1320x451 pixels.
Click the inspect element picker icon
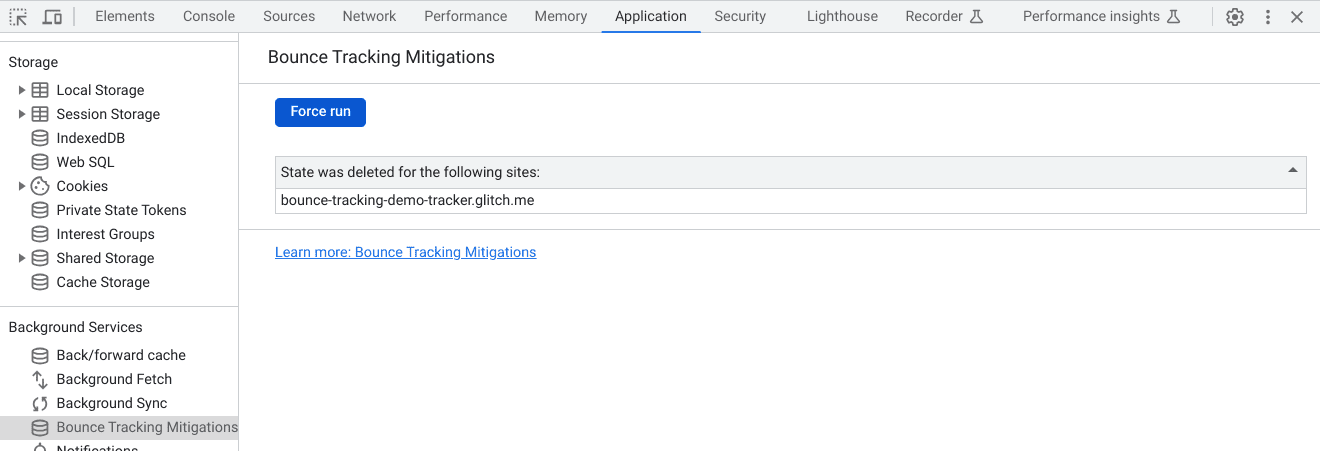[x=18, y=17]
